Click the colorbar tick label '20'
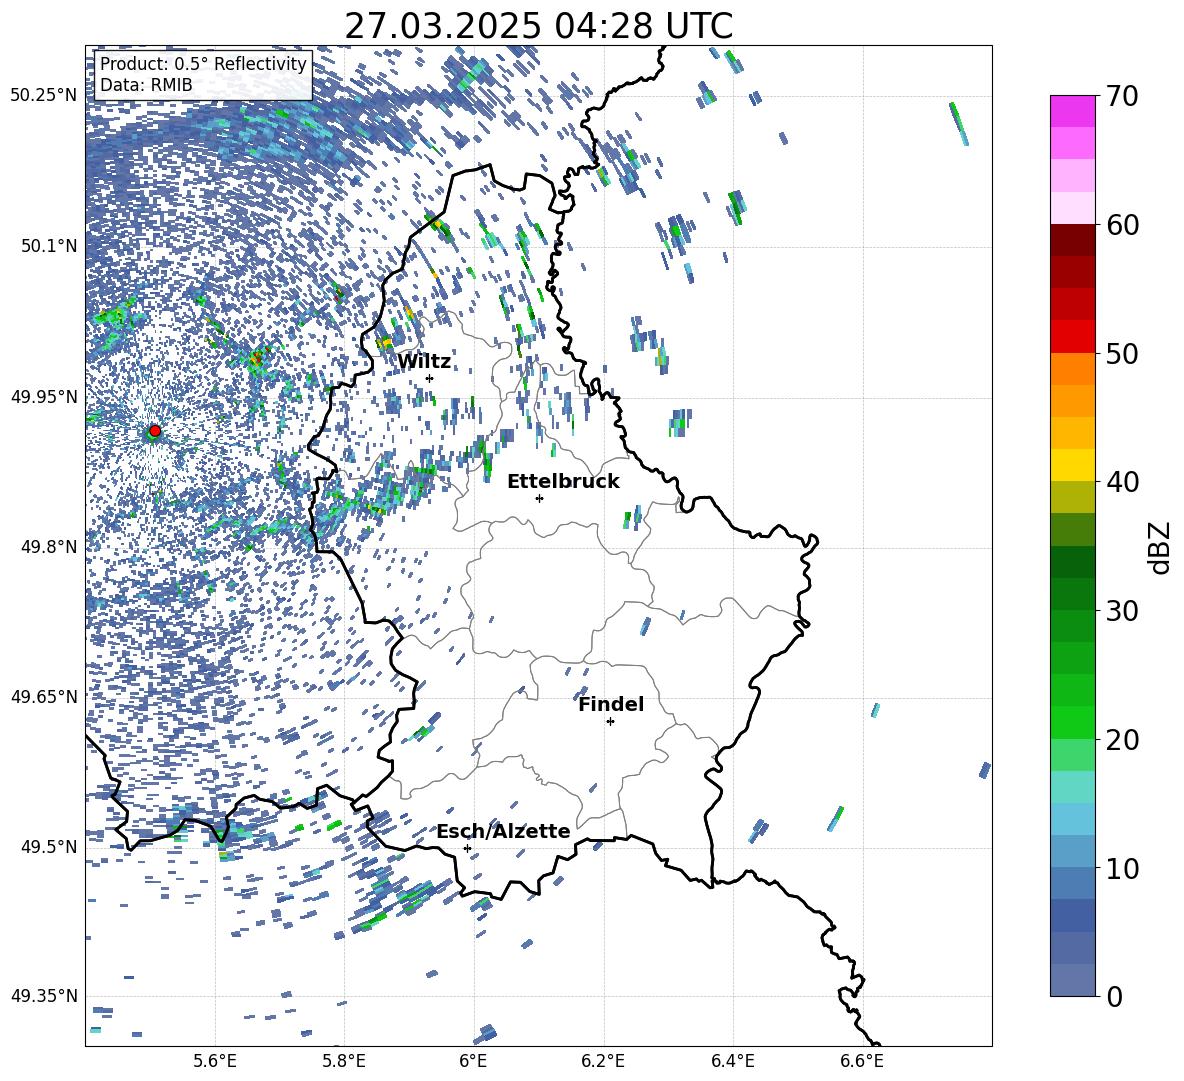 (1122, 740)
